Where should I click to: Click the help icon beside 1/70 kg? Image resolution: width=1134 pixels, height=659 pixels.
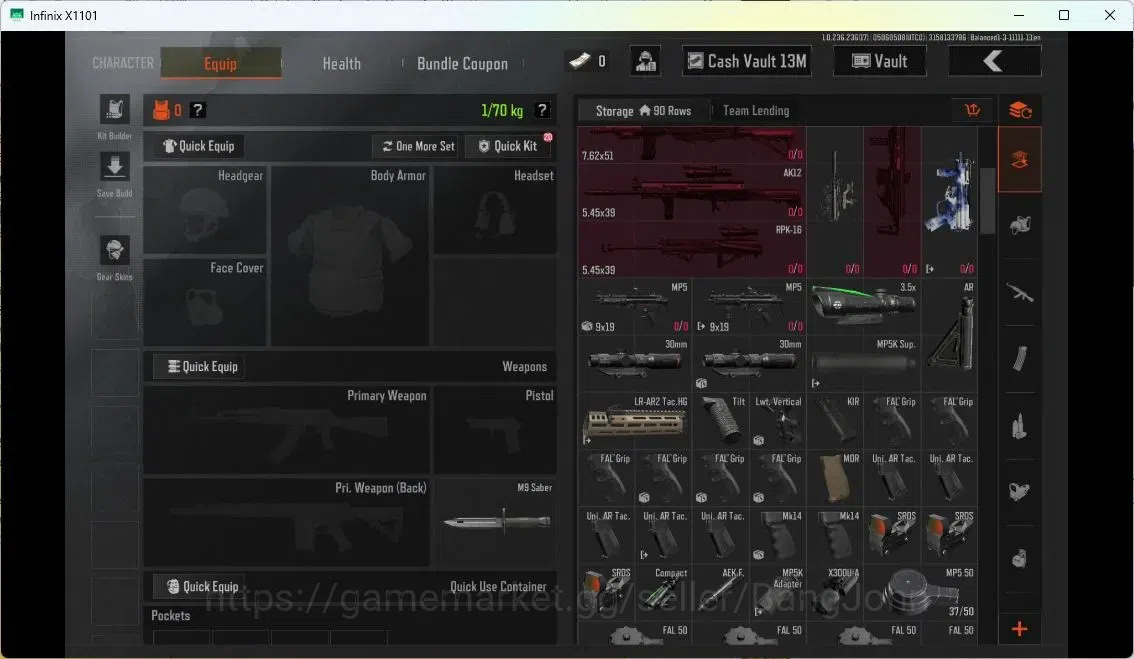pyautogui.click(x=542, y=110)
